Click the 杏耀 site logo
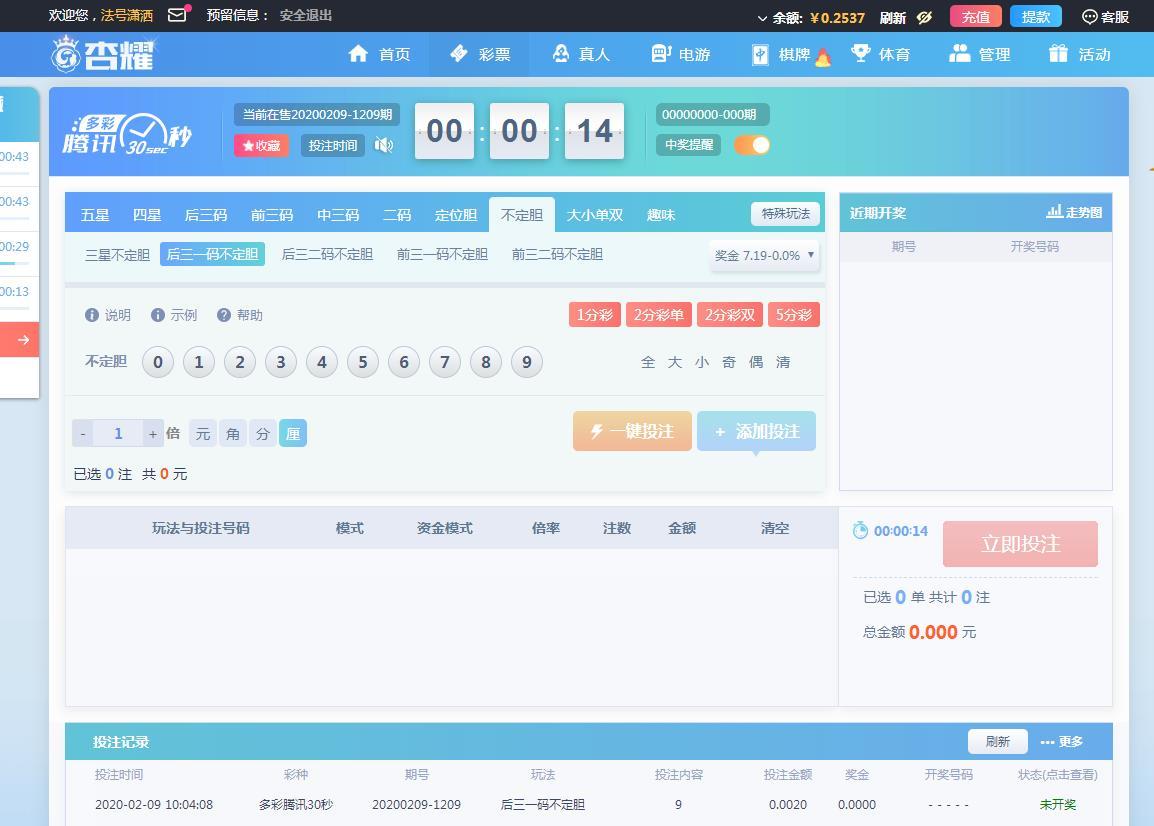Screen dimensions: 1154x826 [102, 54]
